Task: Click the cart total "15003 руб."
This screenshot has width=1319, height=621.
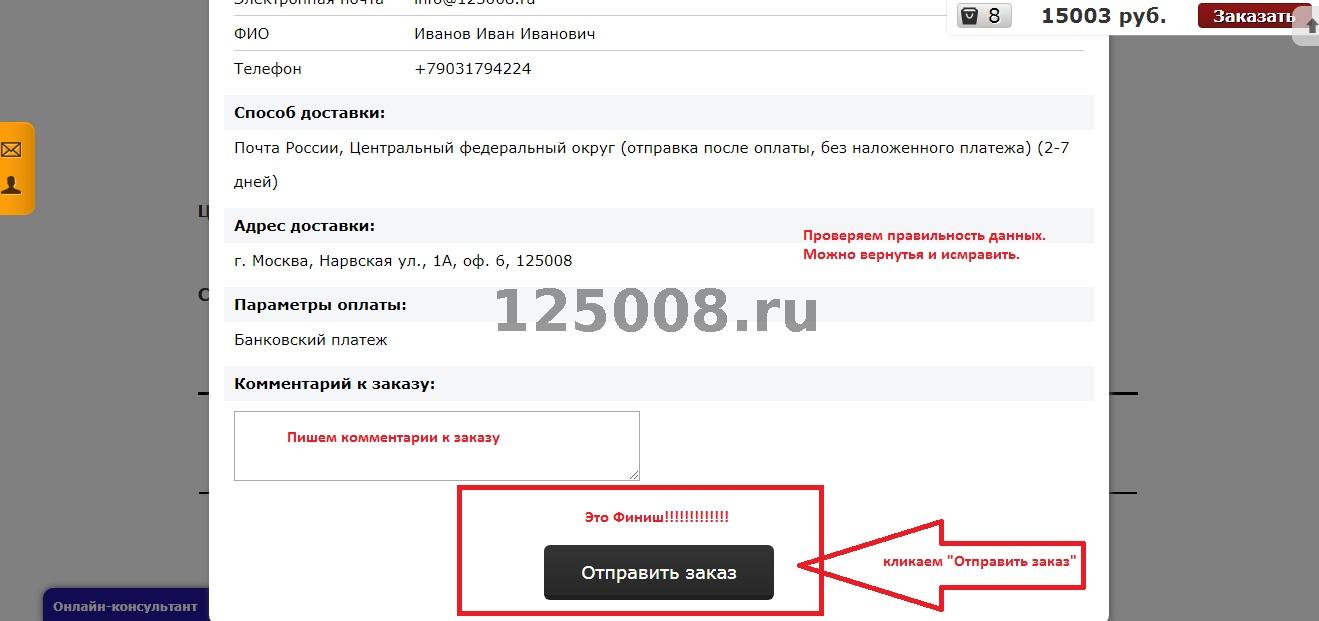Action: tap(1104, 16)
